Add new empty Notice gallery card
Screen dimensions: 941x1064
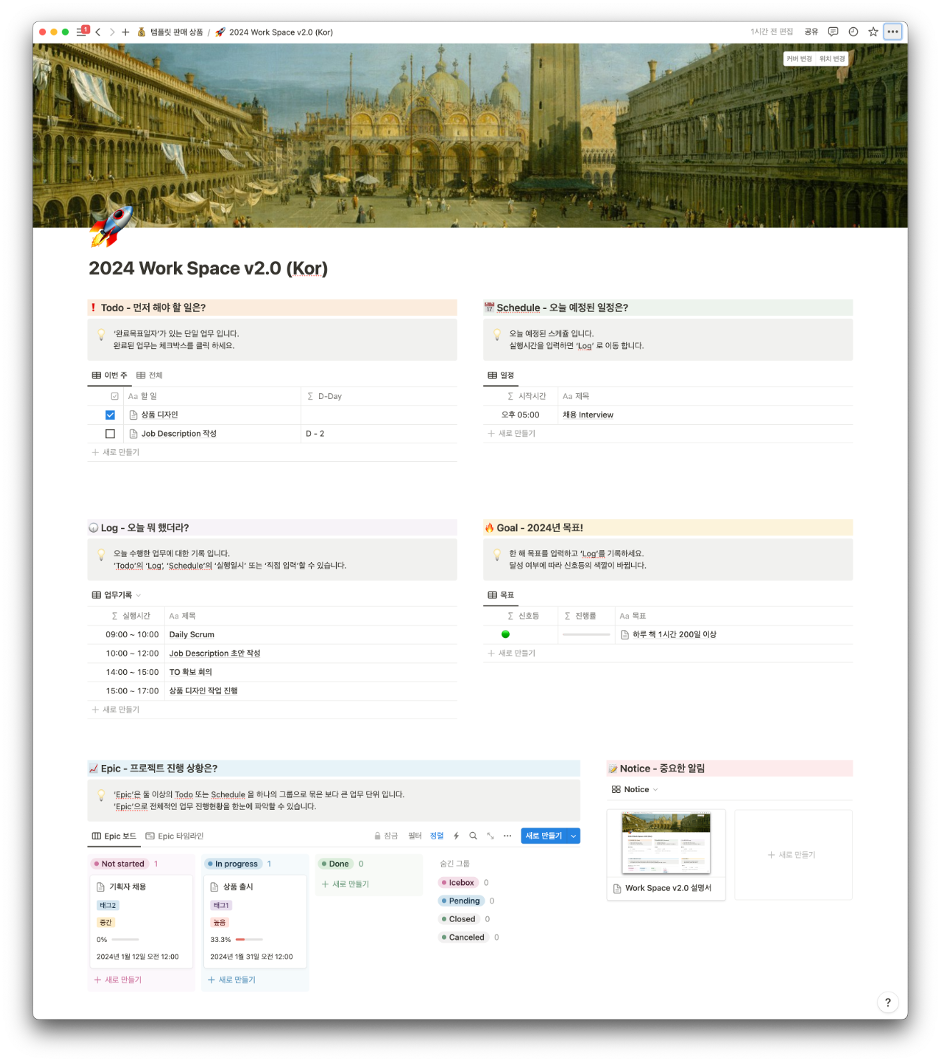pyautogui.click(x=793, y=855)
